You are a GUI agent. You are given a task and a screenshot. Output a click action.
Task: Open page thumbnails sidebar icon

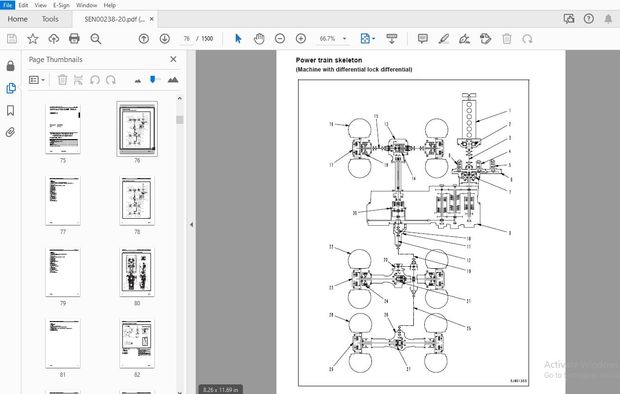(11, 88)
